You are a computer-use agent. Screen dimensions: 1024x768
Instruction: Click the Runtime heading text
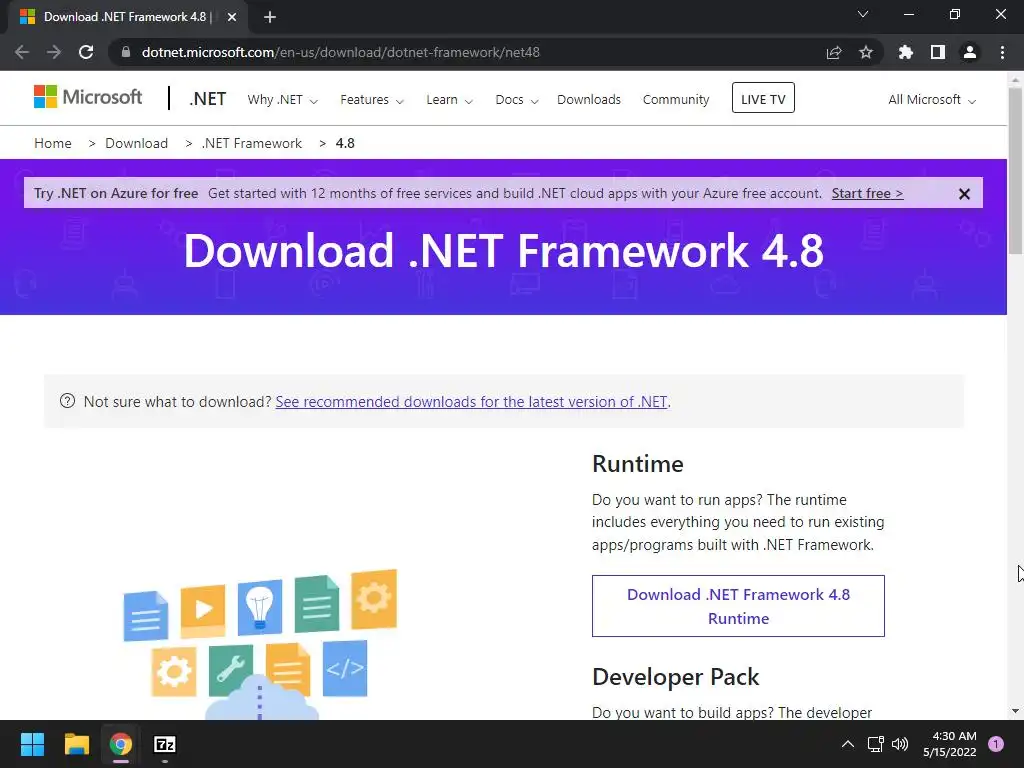click(x=637, y=464)
